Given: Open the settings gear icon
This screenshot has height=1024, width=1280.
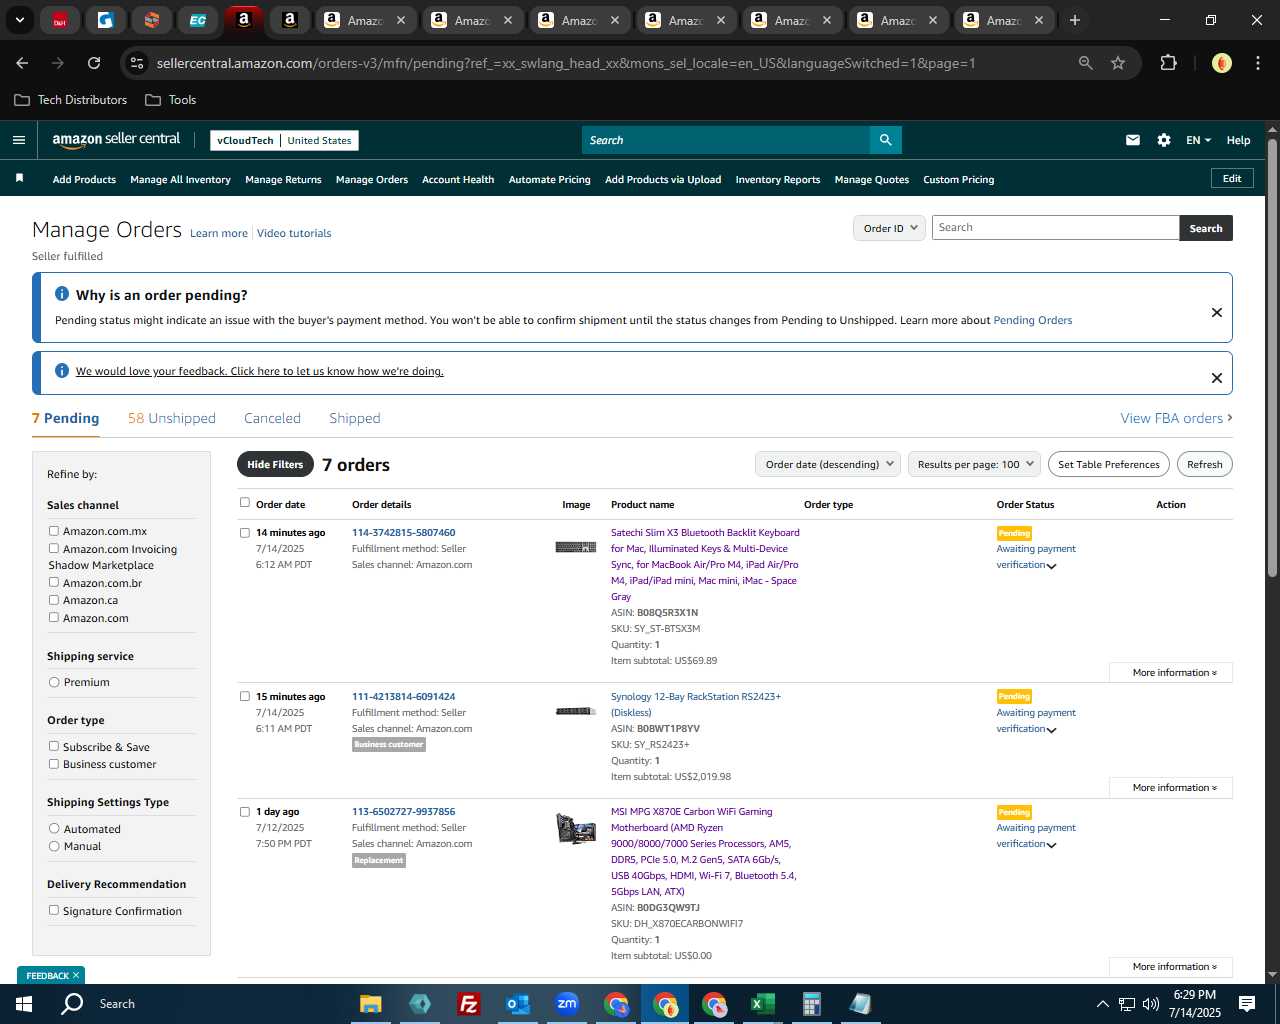Looking at the screenshot, I should [x=1164, y=140].
